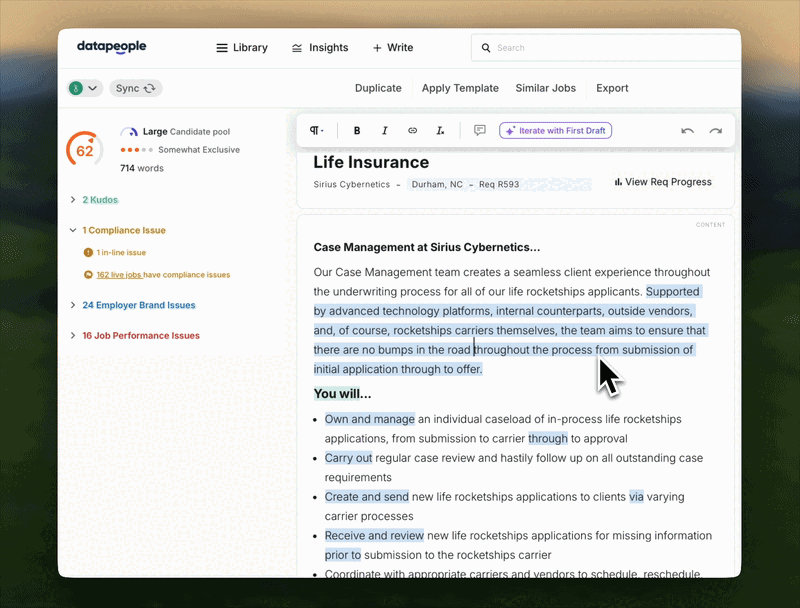Click the score 62 gauge
The height and width of the screenshot is (608, 800).
(x=84, y=151)
